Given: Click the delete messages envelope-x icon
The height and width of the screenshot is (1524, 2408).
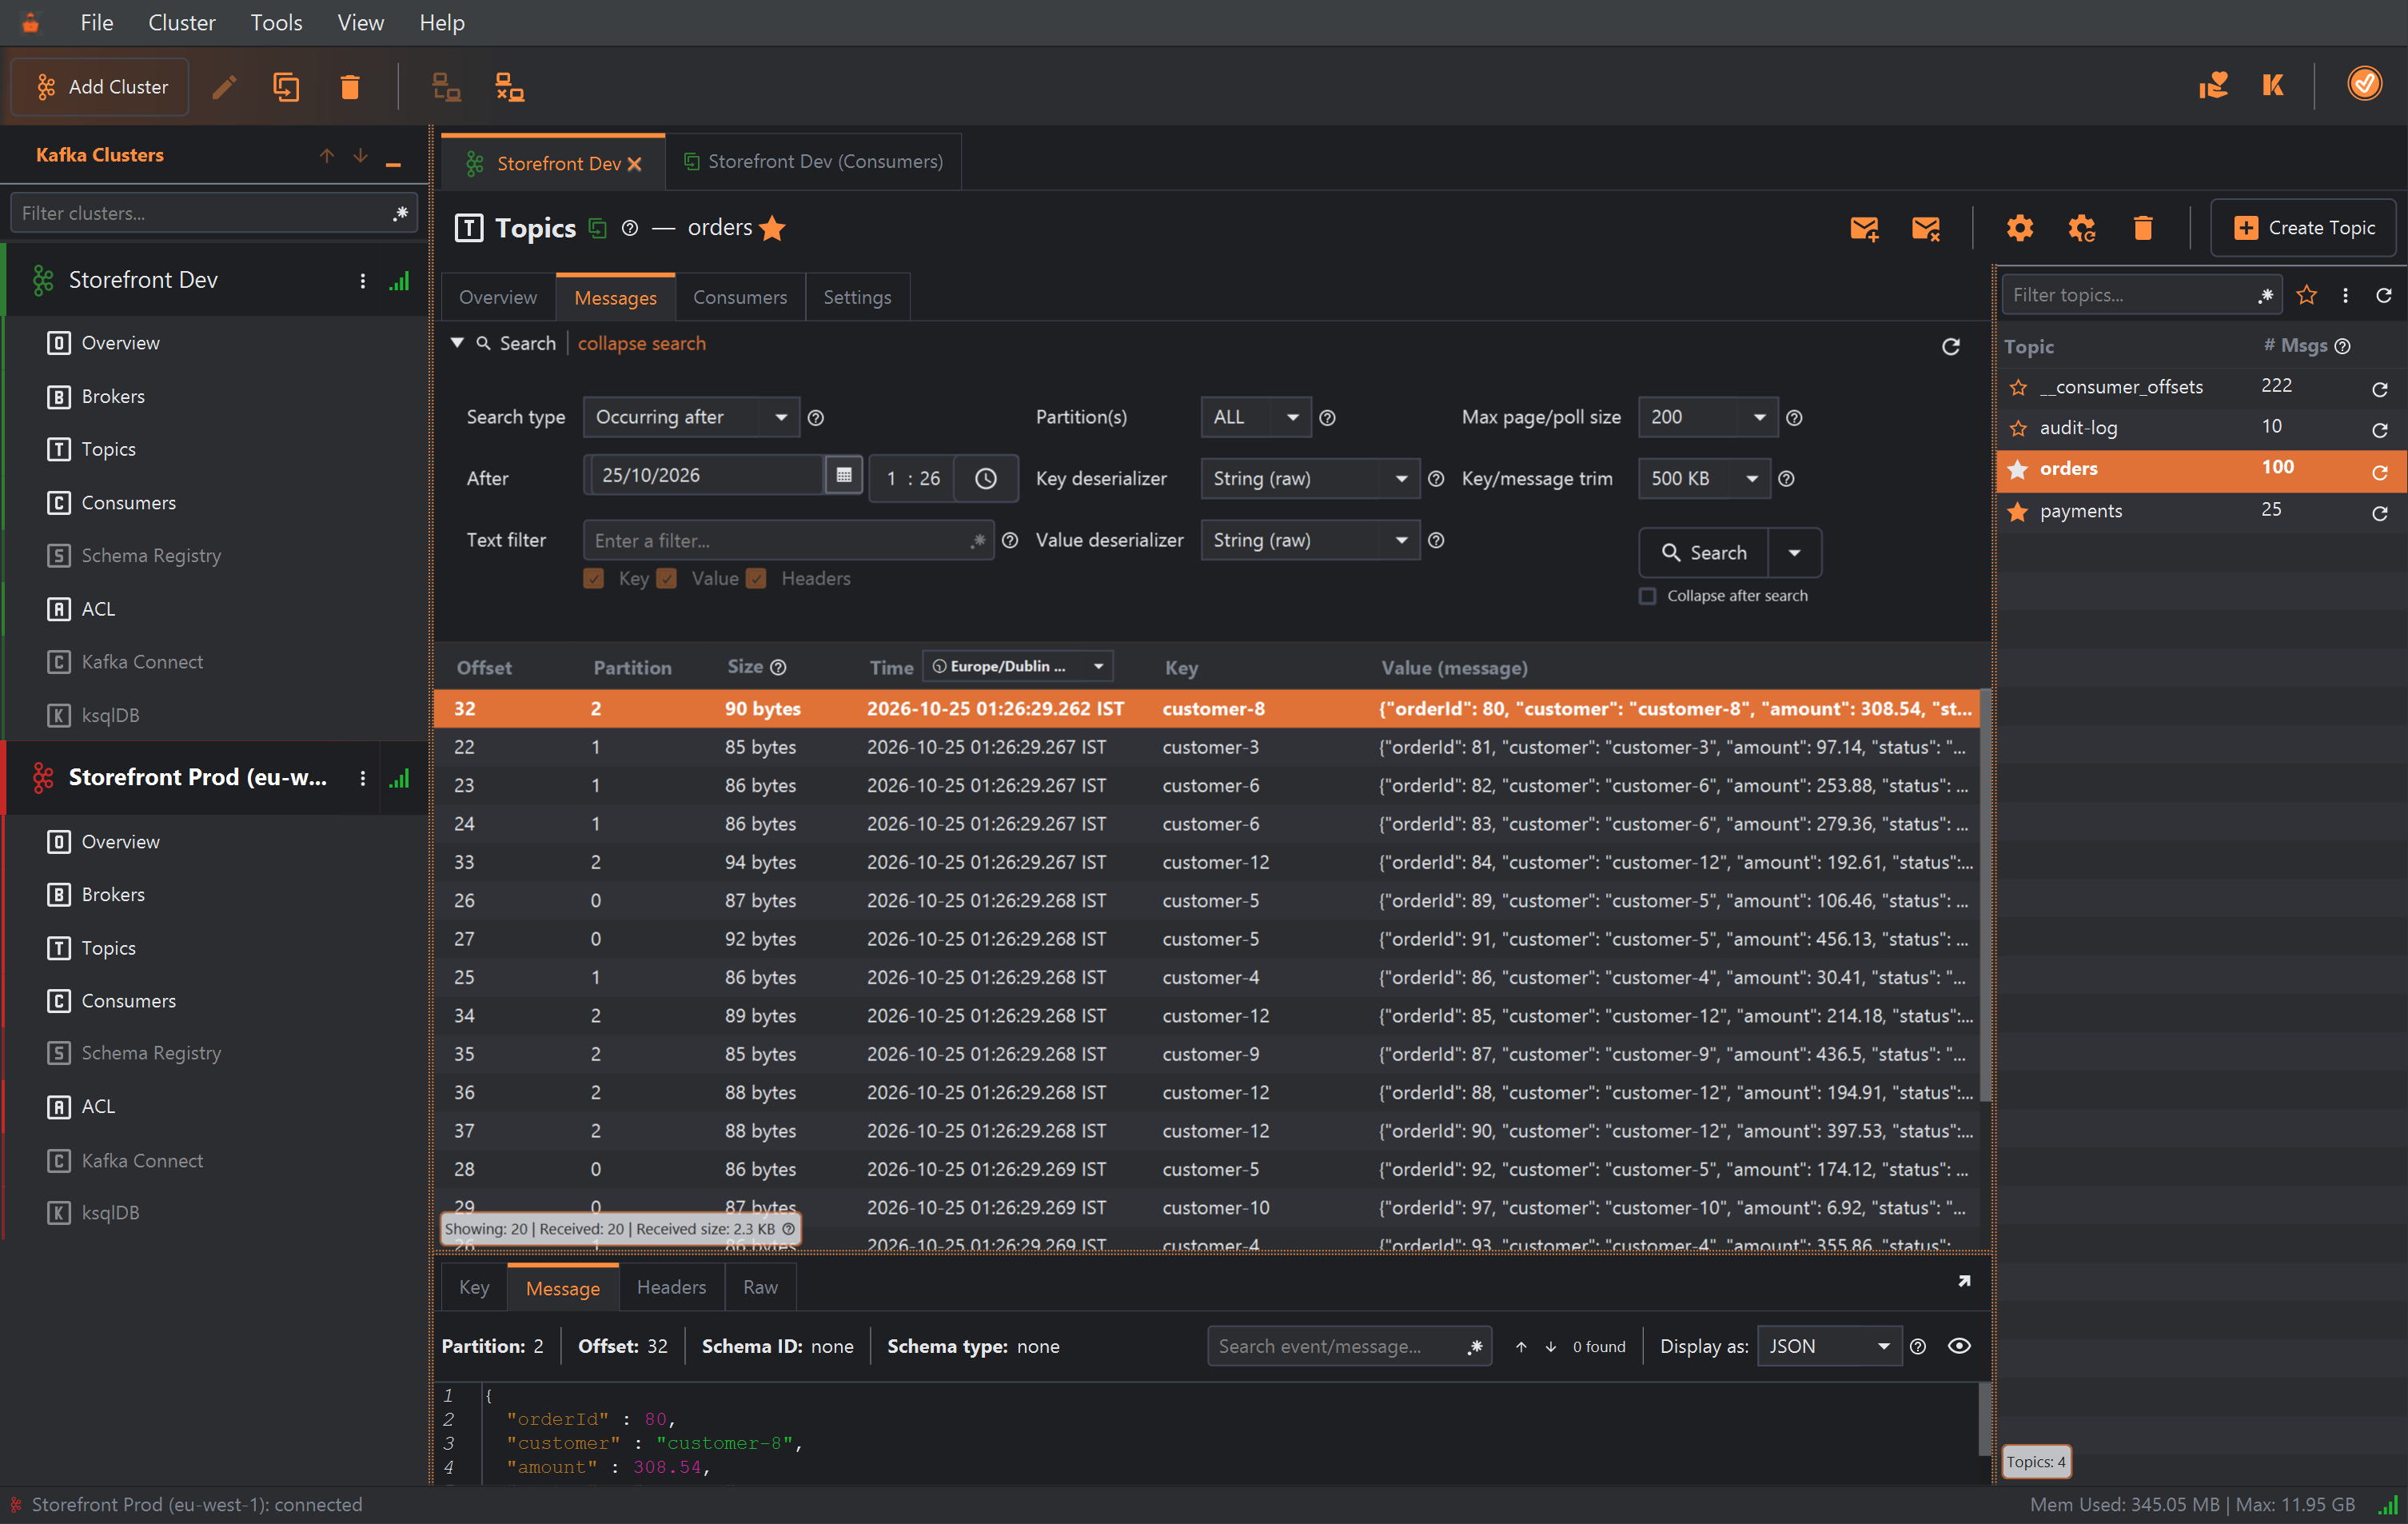Looking at the screenshot, I should 1925,229.
